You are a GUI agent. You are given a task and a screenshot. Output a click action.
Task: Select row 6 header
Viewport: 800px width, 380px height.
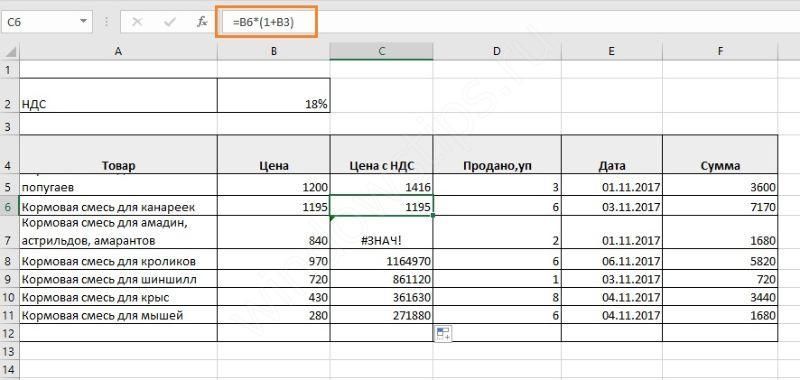pos(10,207)
